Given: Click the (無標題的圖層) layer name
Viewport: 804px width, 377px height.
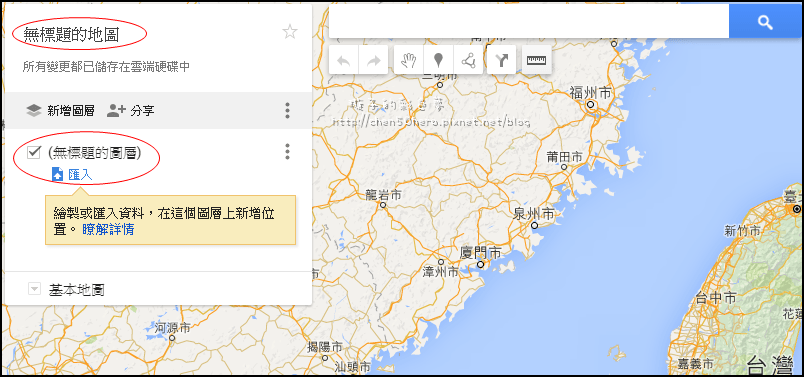Looking at the screenshot, I should point(94,152).
